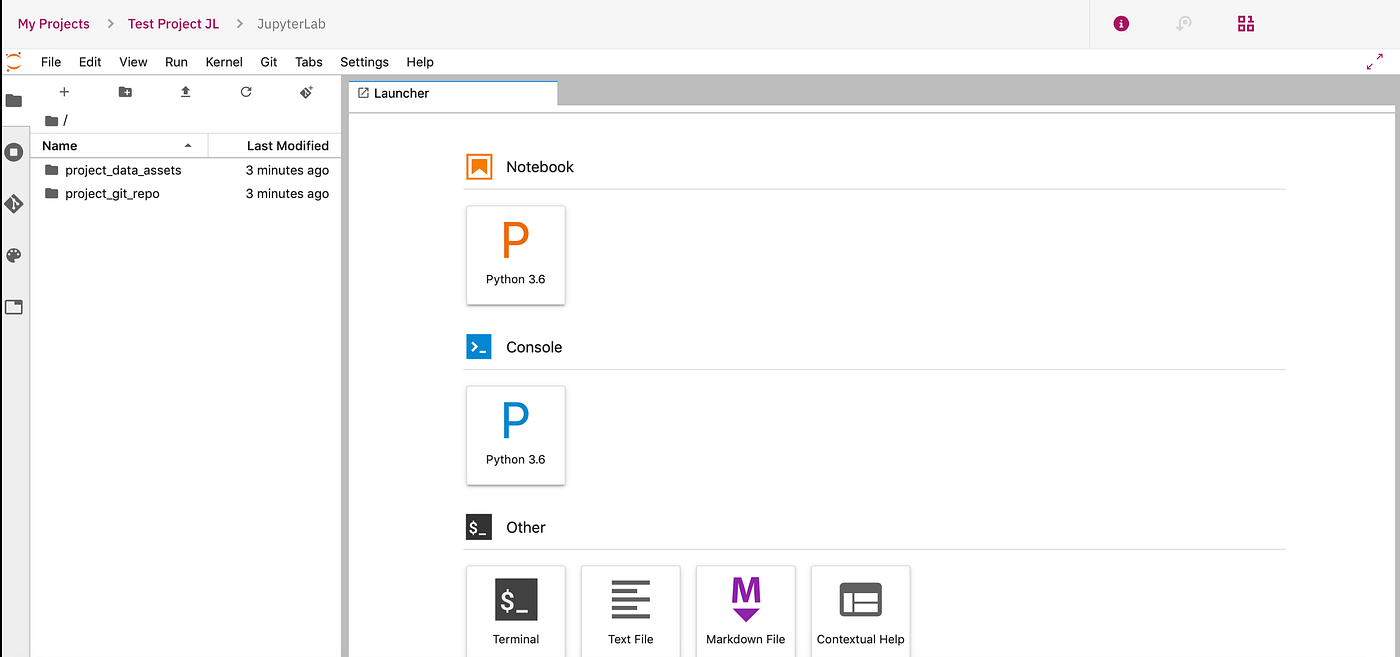Open a new launcher with the plus icon
Image resolution: width=1400 pixels, height=657 pixels.
(x=63, y=91)
